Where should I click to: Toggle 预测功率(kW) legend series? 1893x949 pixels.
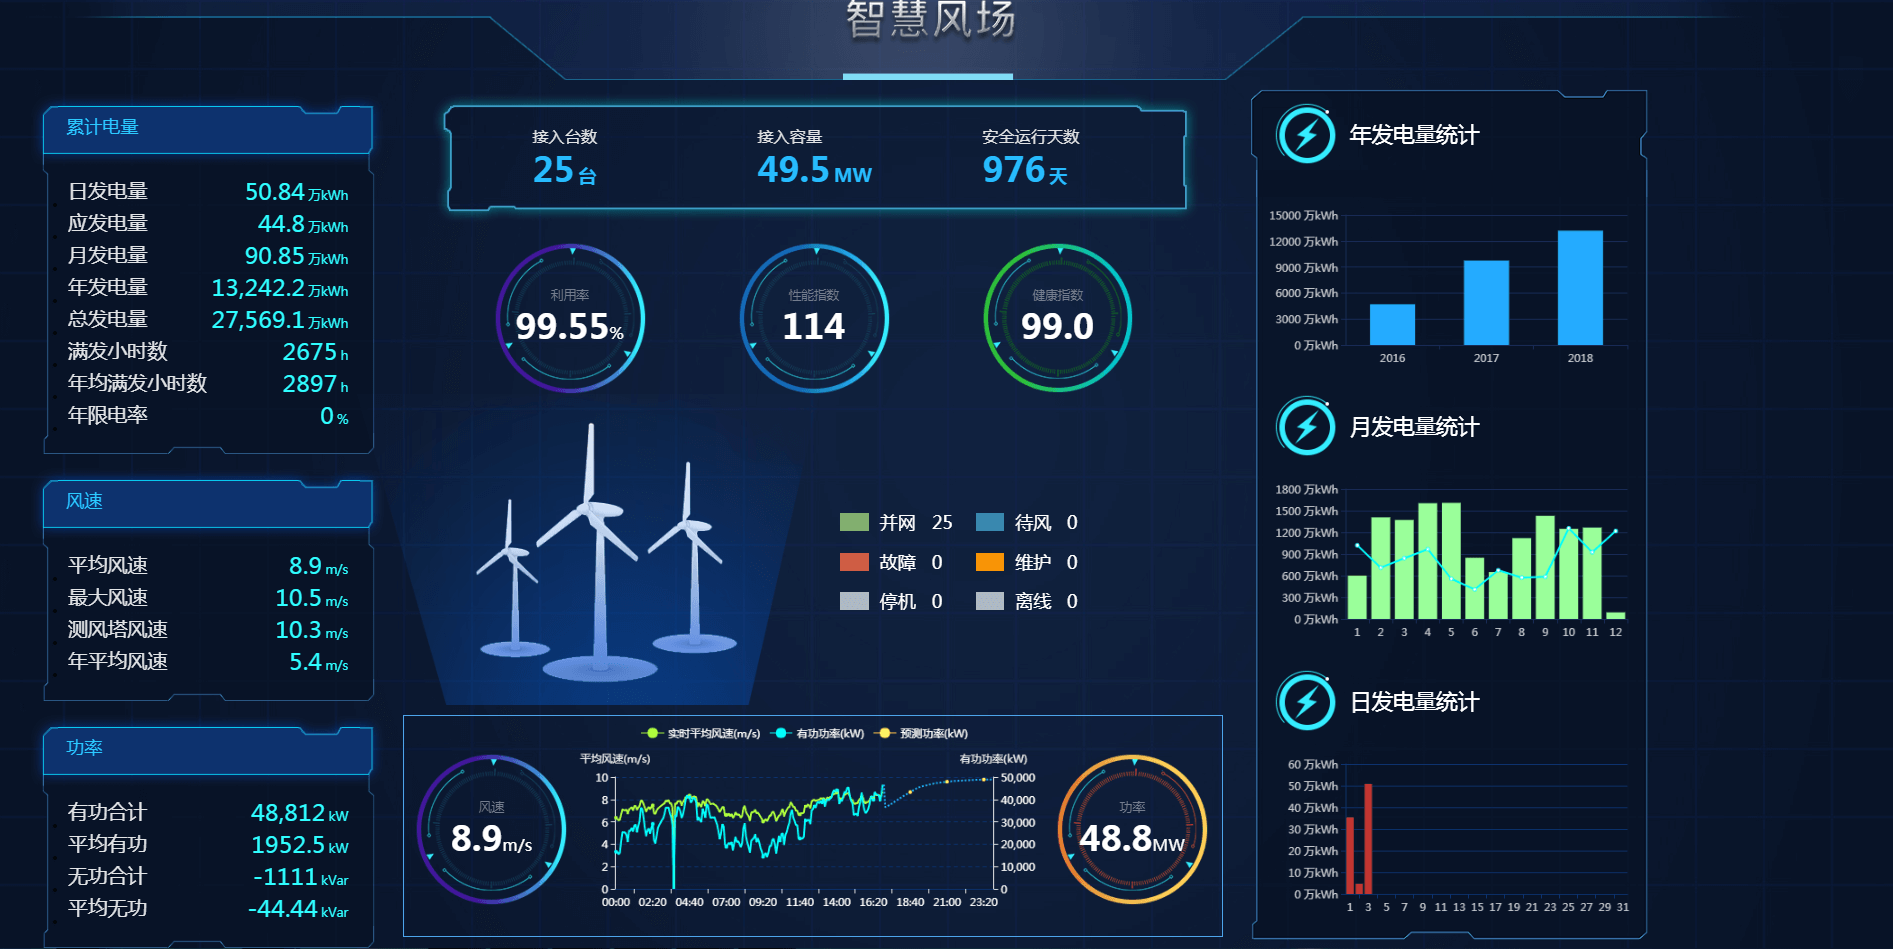[x=922, y=733]
